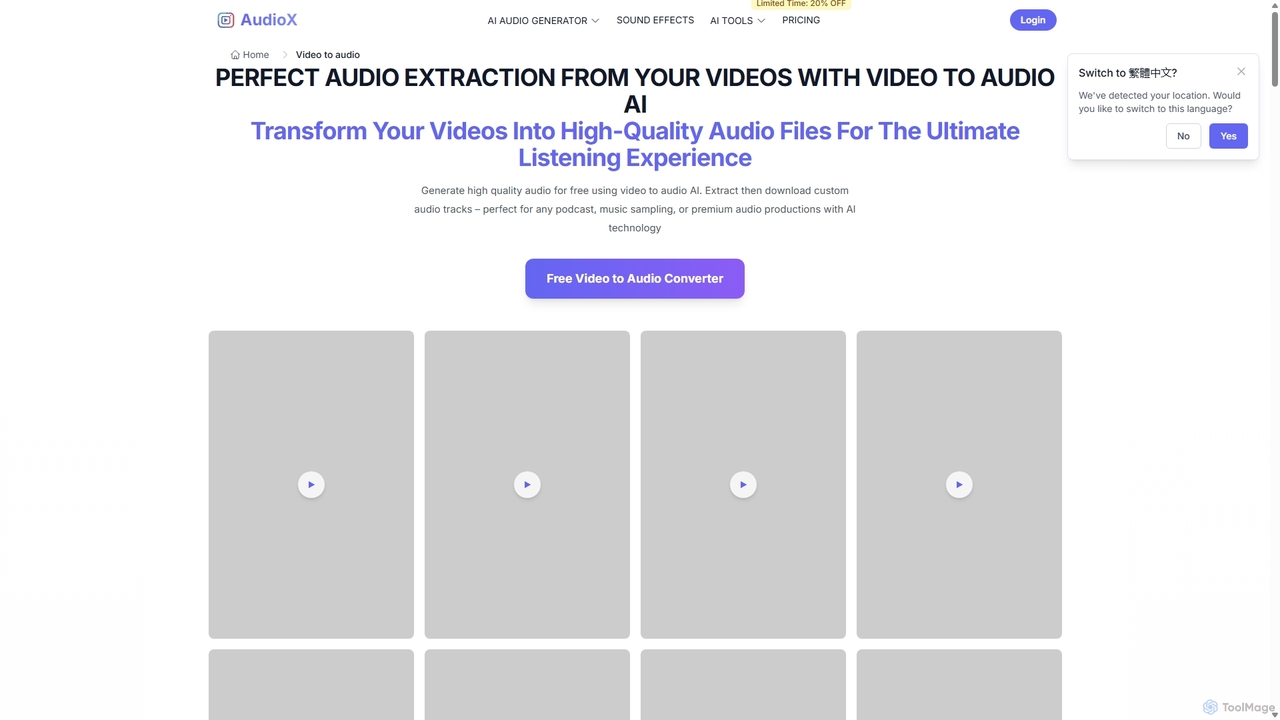The width and height of the screenshot is (1280, 720).
Task: Click Free Video to Audio Converter button
Action: (635, 279)
